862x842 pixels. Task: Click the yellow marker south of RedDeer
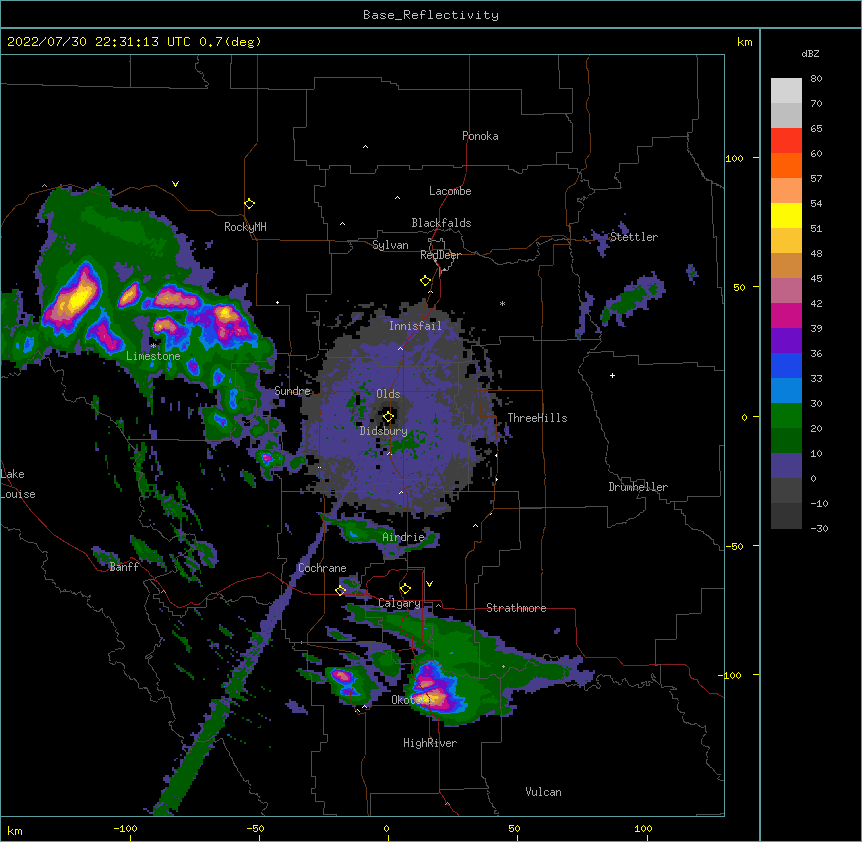point(425,280)
